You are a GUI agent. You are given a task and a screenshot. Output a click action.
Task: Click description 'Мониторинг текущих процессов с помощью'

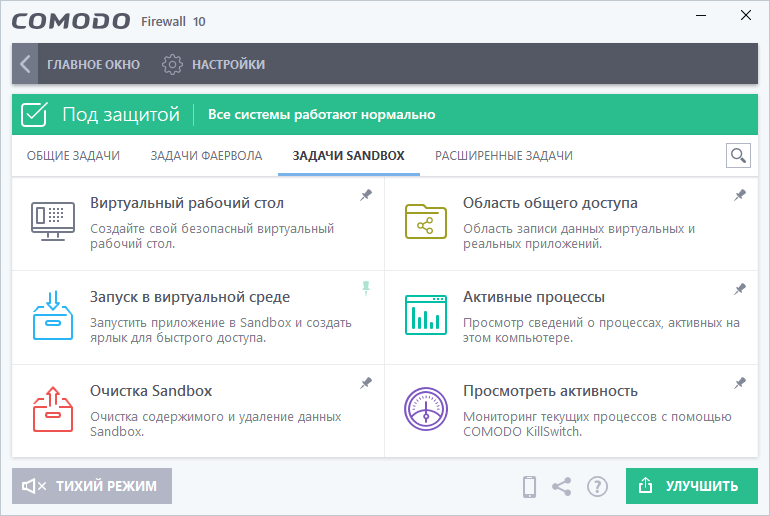click(597, 416)
